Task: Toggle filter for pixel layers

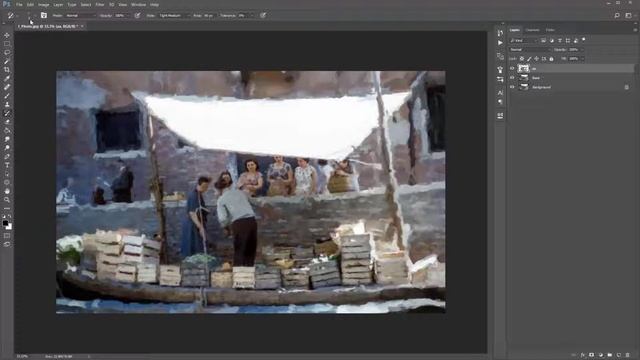Action: [543, 40]
